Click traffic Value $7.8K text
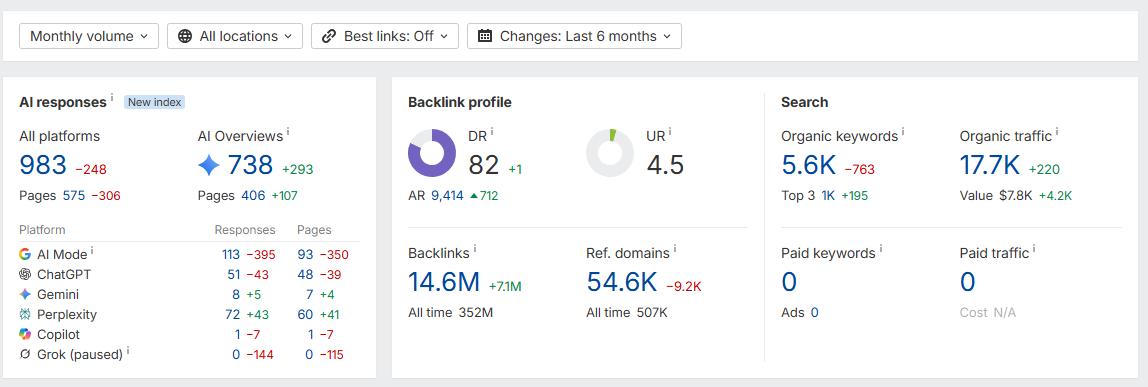This screenshot has height=387, width=1148. click(996, 196)
